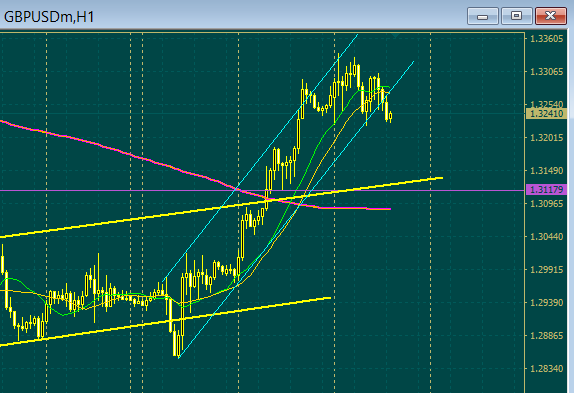Select the gray chart shift triangle marker
This screenshot has width=574, height=393.
[395, 35]
